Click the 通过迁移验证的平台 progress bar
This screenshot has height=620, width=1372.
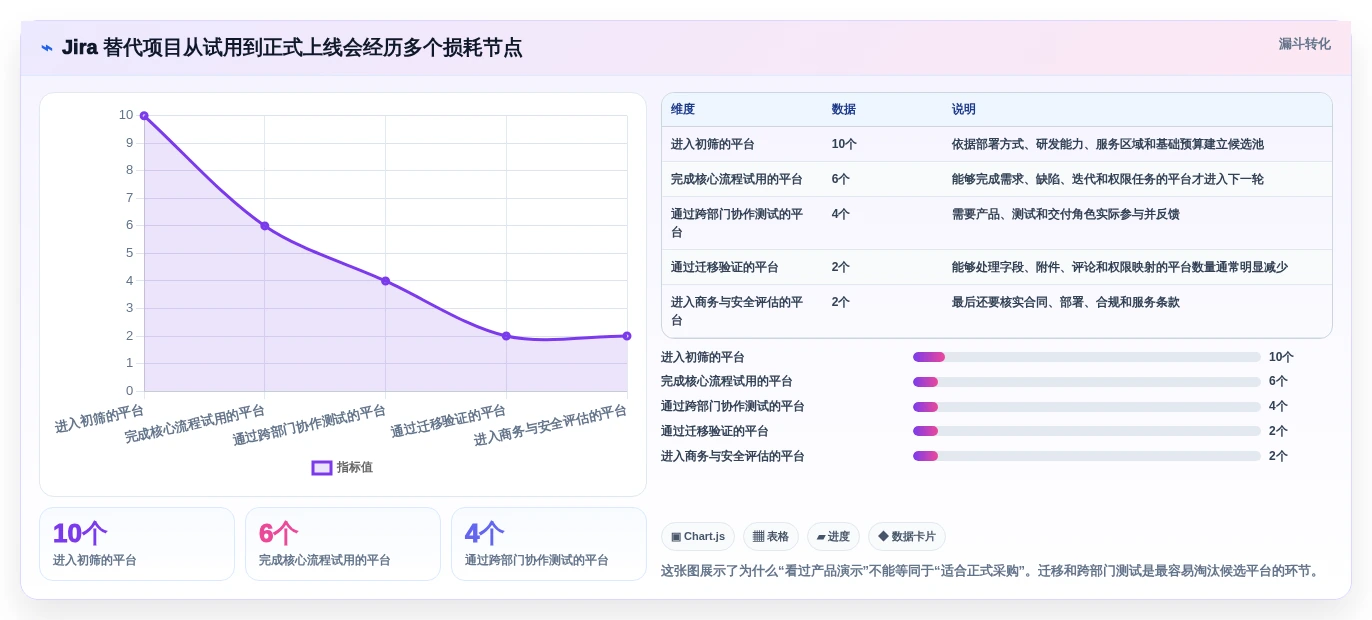[1087, 431]
